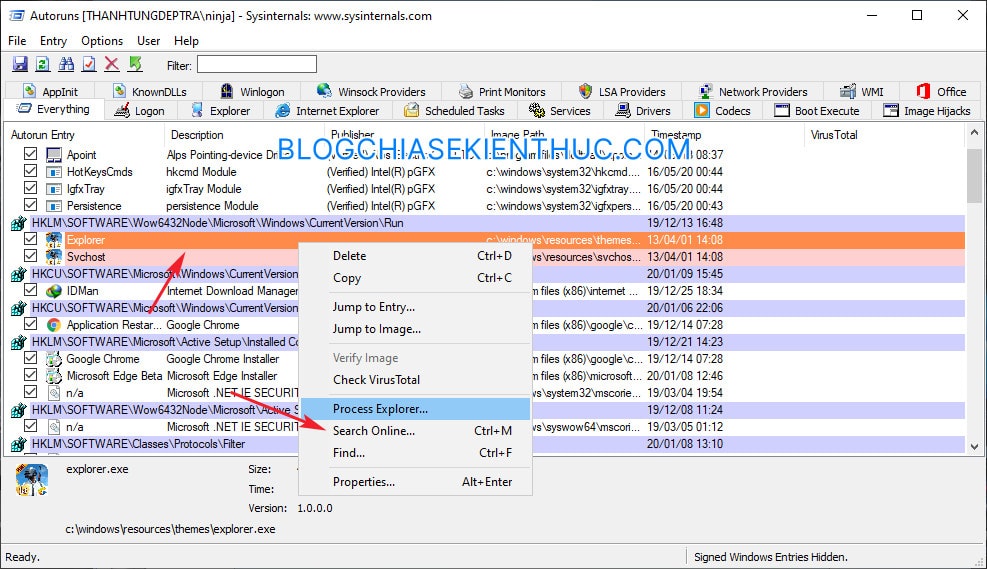Image resolution: width=987 pixels, height=569 pixels.
Task: Click the Autoruns title bar icon
Action: [16, 16]
